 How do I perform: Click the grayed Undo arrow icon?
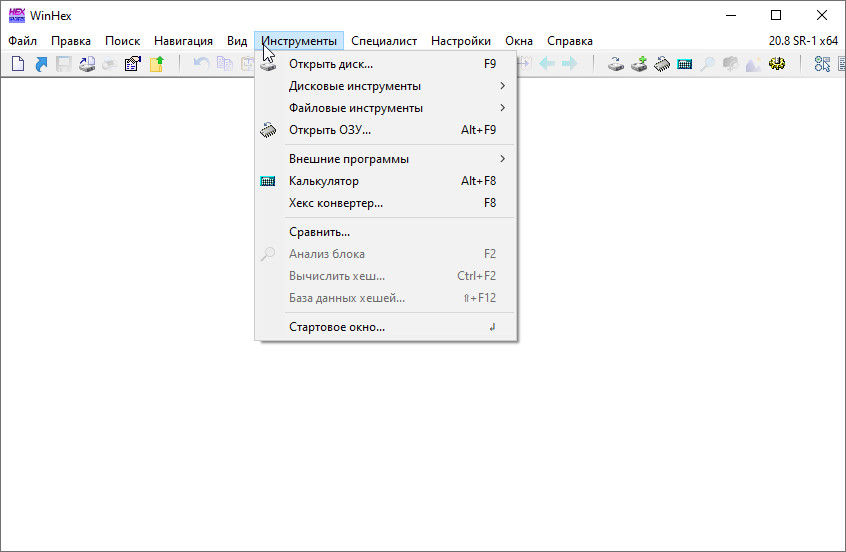point(201,64)
